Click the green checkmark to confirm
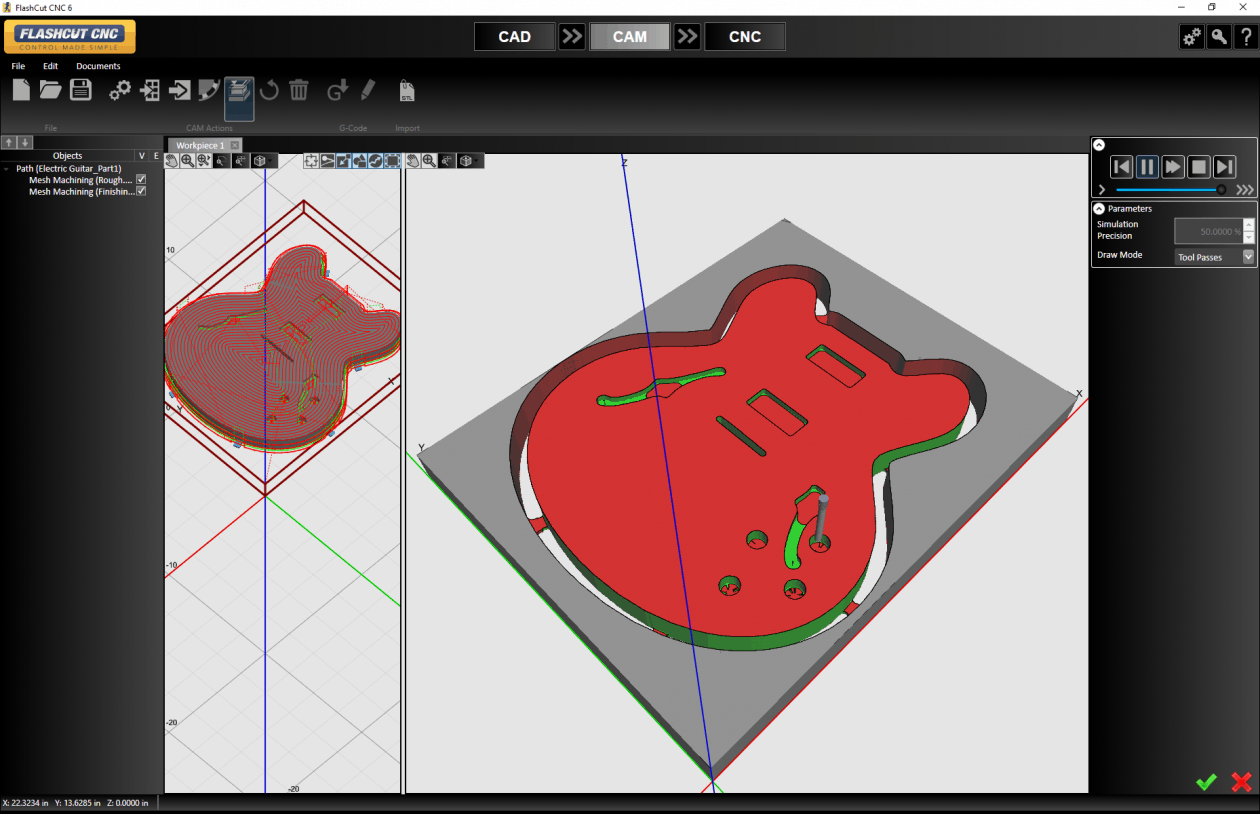1260x814 pixels. 1206,782
